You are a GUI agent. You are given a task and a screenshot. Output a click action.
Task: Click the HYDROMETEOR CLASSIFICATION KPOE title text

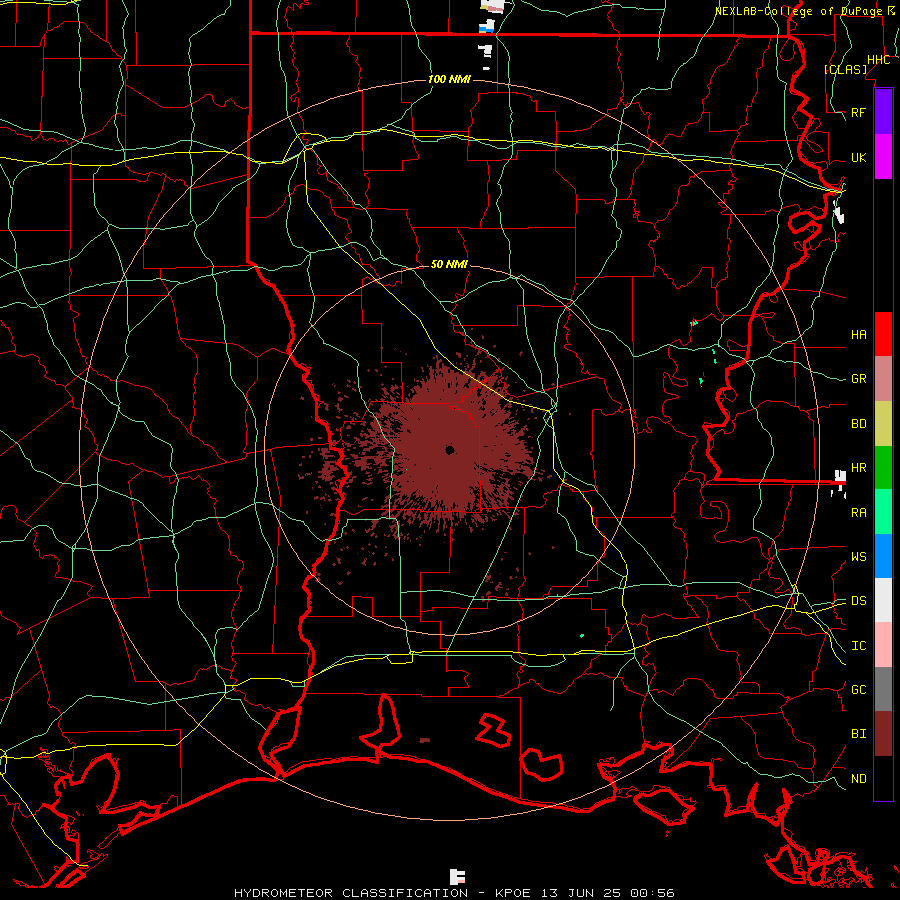tap(454, 893)
